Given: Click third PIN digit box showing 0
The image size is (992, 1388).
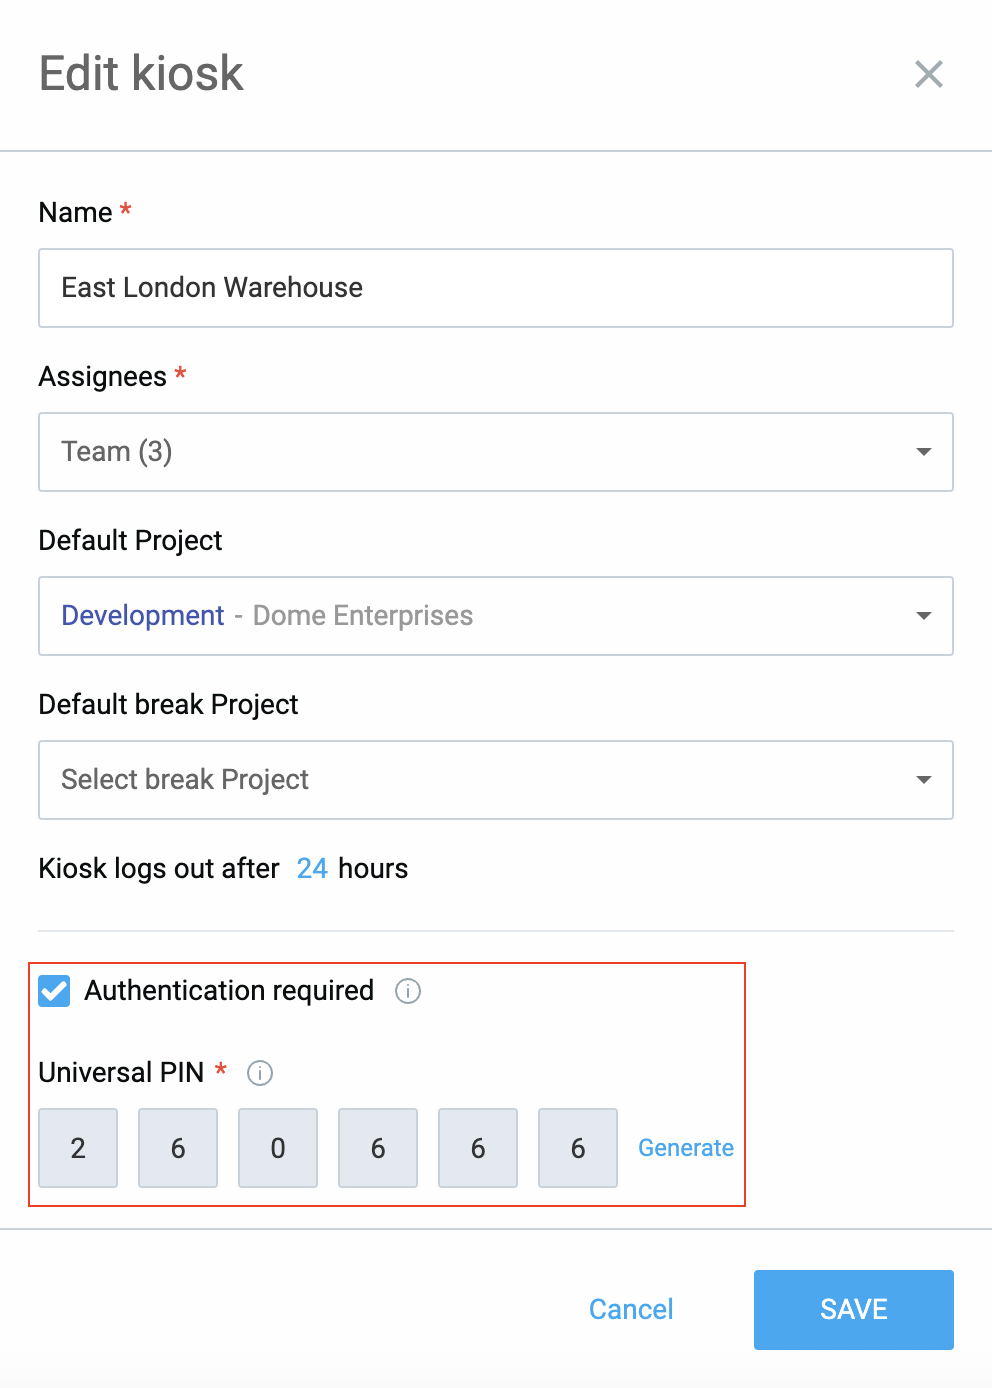Looking at the screenshot, I should click(278, 1148).
